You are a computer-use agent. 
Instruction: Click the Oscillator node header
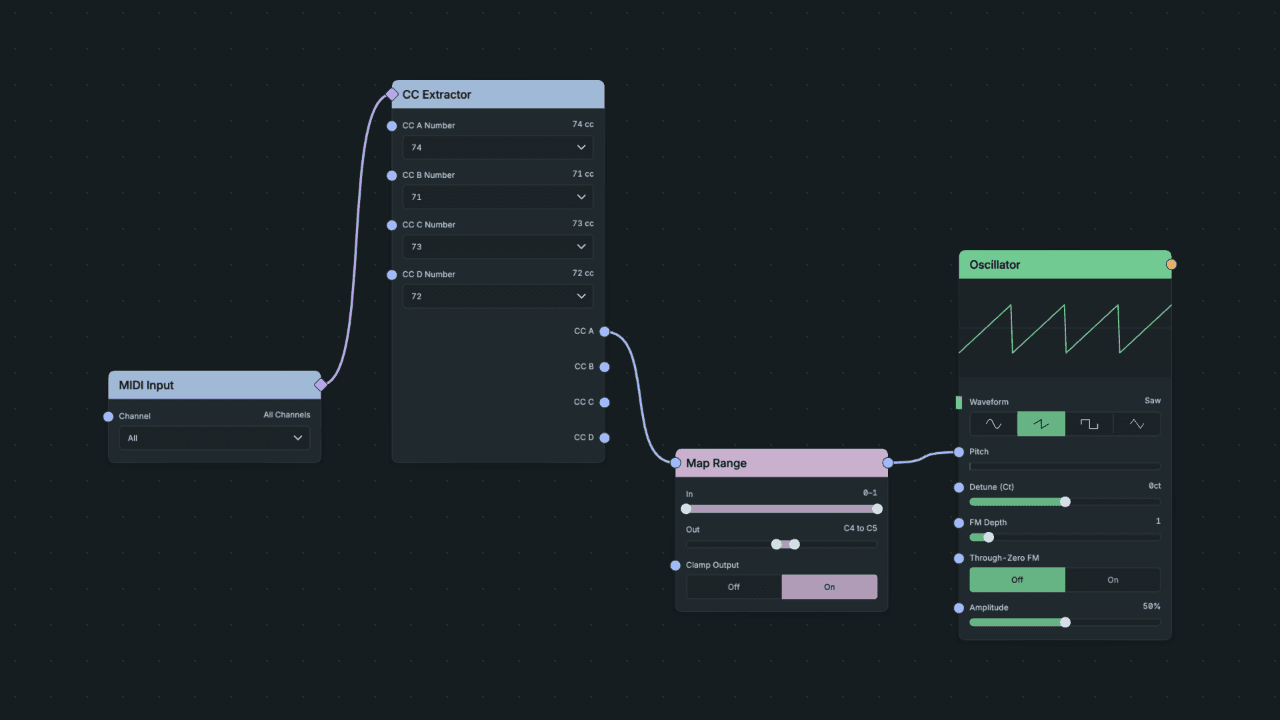(1065, 265)
